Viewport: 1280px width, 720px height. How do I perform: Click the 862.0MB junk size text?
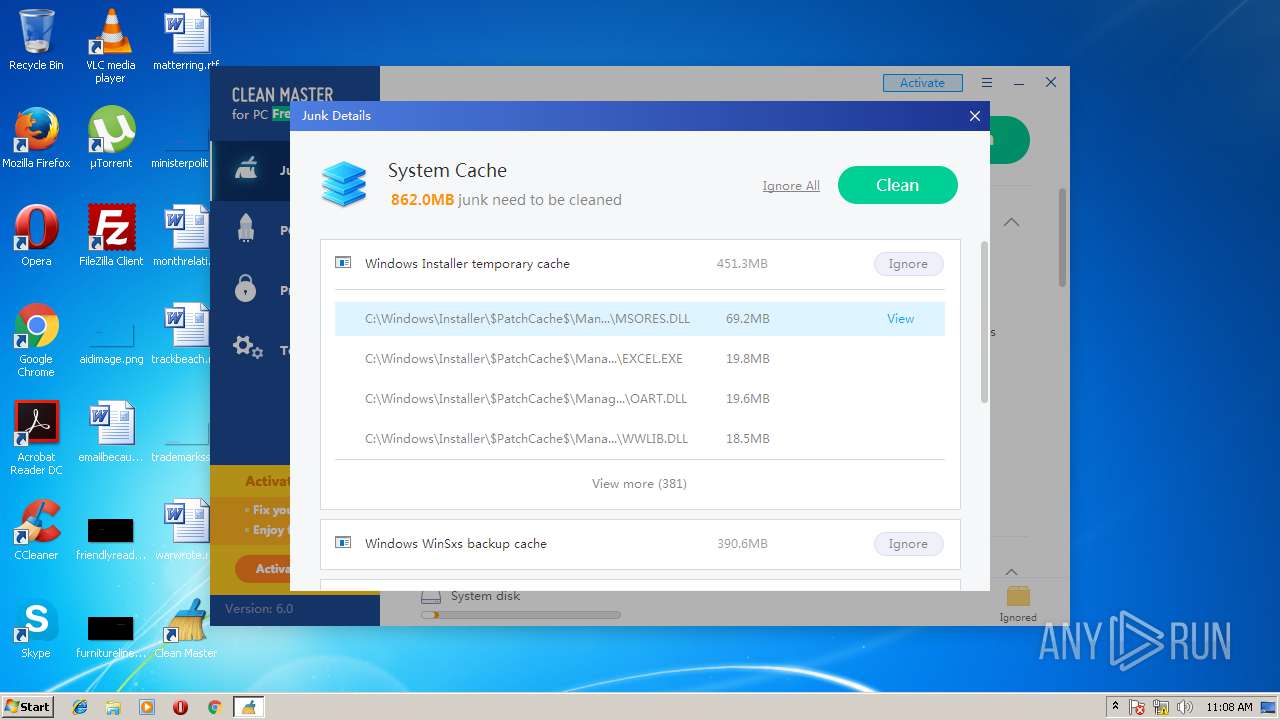click(422, 200)
